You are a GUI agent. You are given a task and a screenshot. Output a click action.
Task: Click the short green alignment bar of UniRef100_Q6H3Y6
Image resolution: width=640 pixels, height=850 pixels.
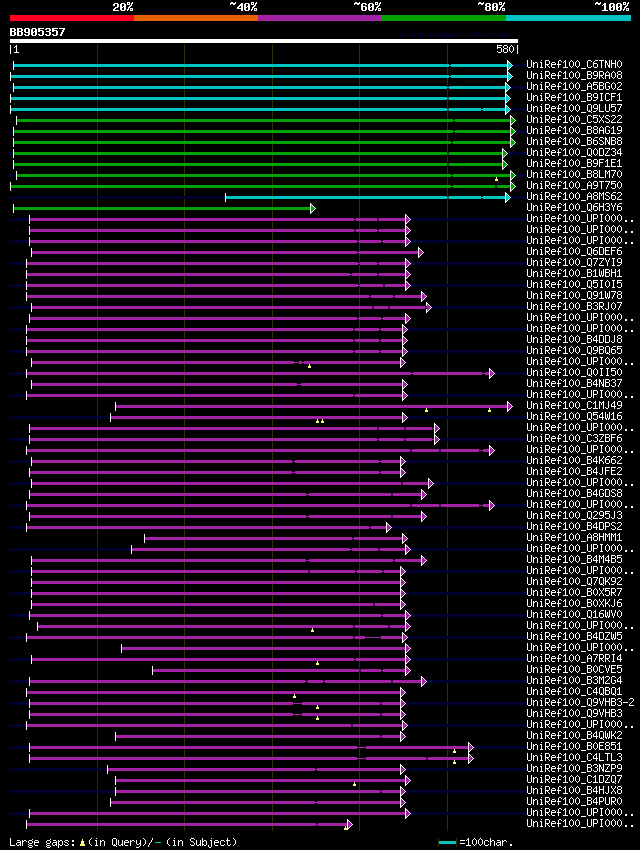tap(164, 208)
